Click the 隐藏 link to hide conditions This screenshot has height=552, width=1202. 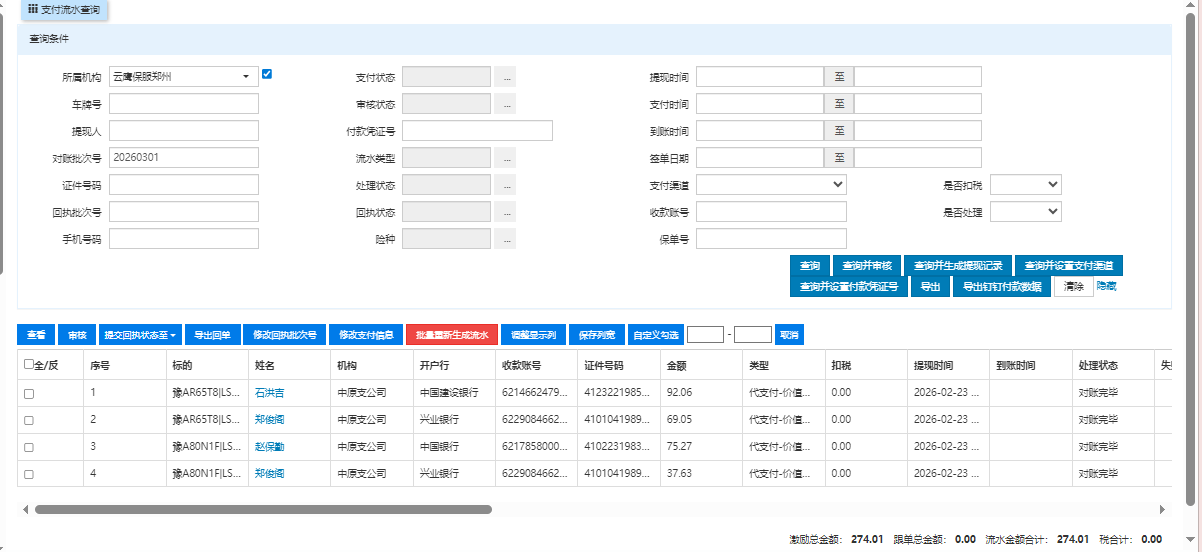pos(1106,286)
